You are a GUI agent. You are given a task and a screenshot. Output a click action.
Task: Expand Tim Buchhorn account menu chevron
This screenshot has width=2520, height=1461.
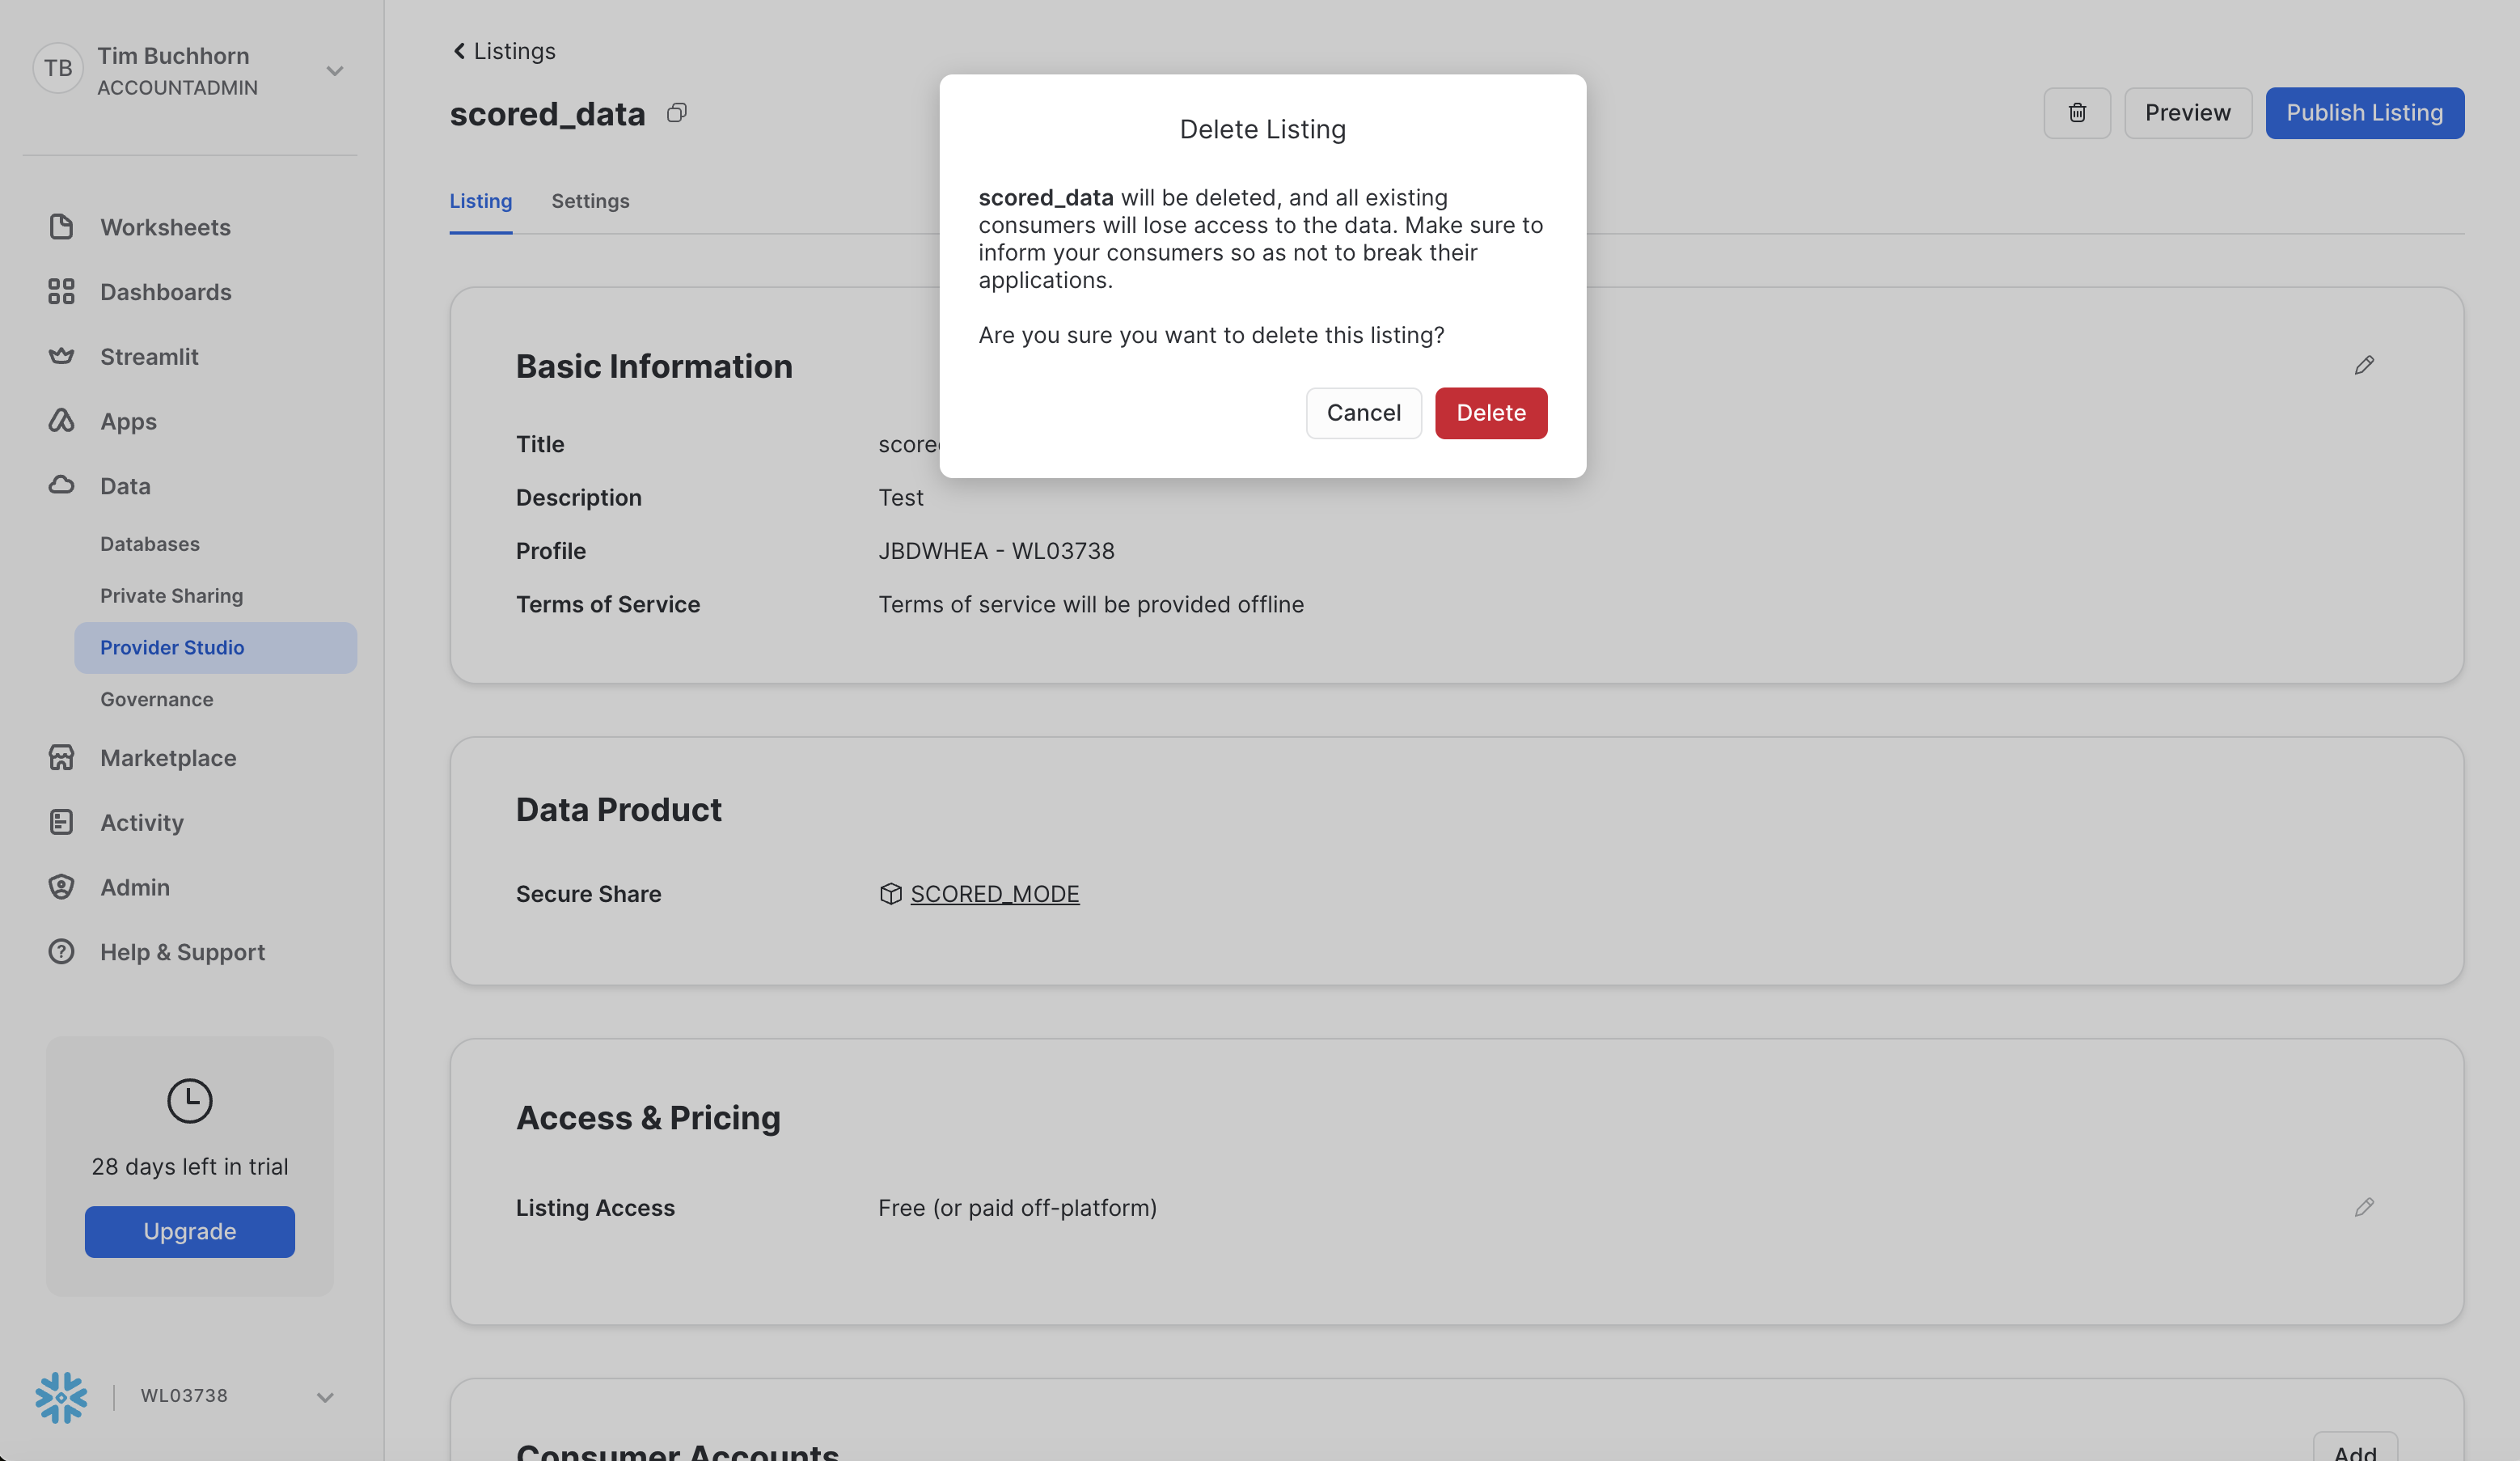(x=335, y=71)
